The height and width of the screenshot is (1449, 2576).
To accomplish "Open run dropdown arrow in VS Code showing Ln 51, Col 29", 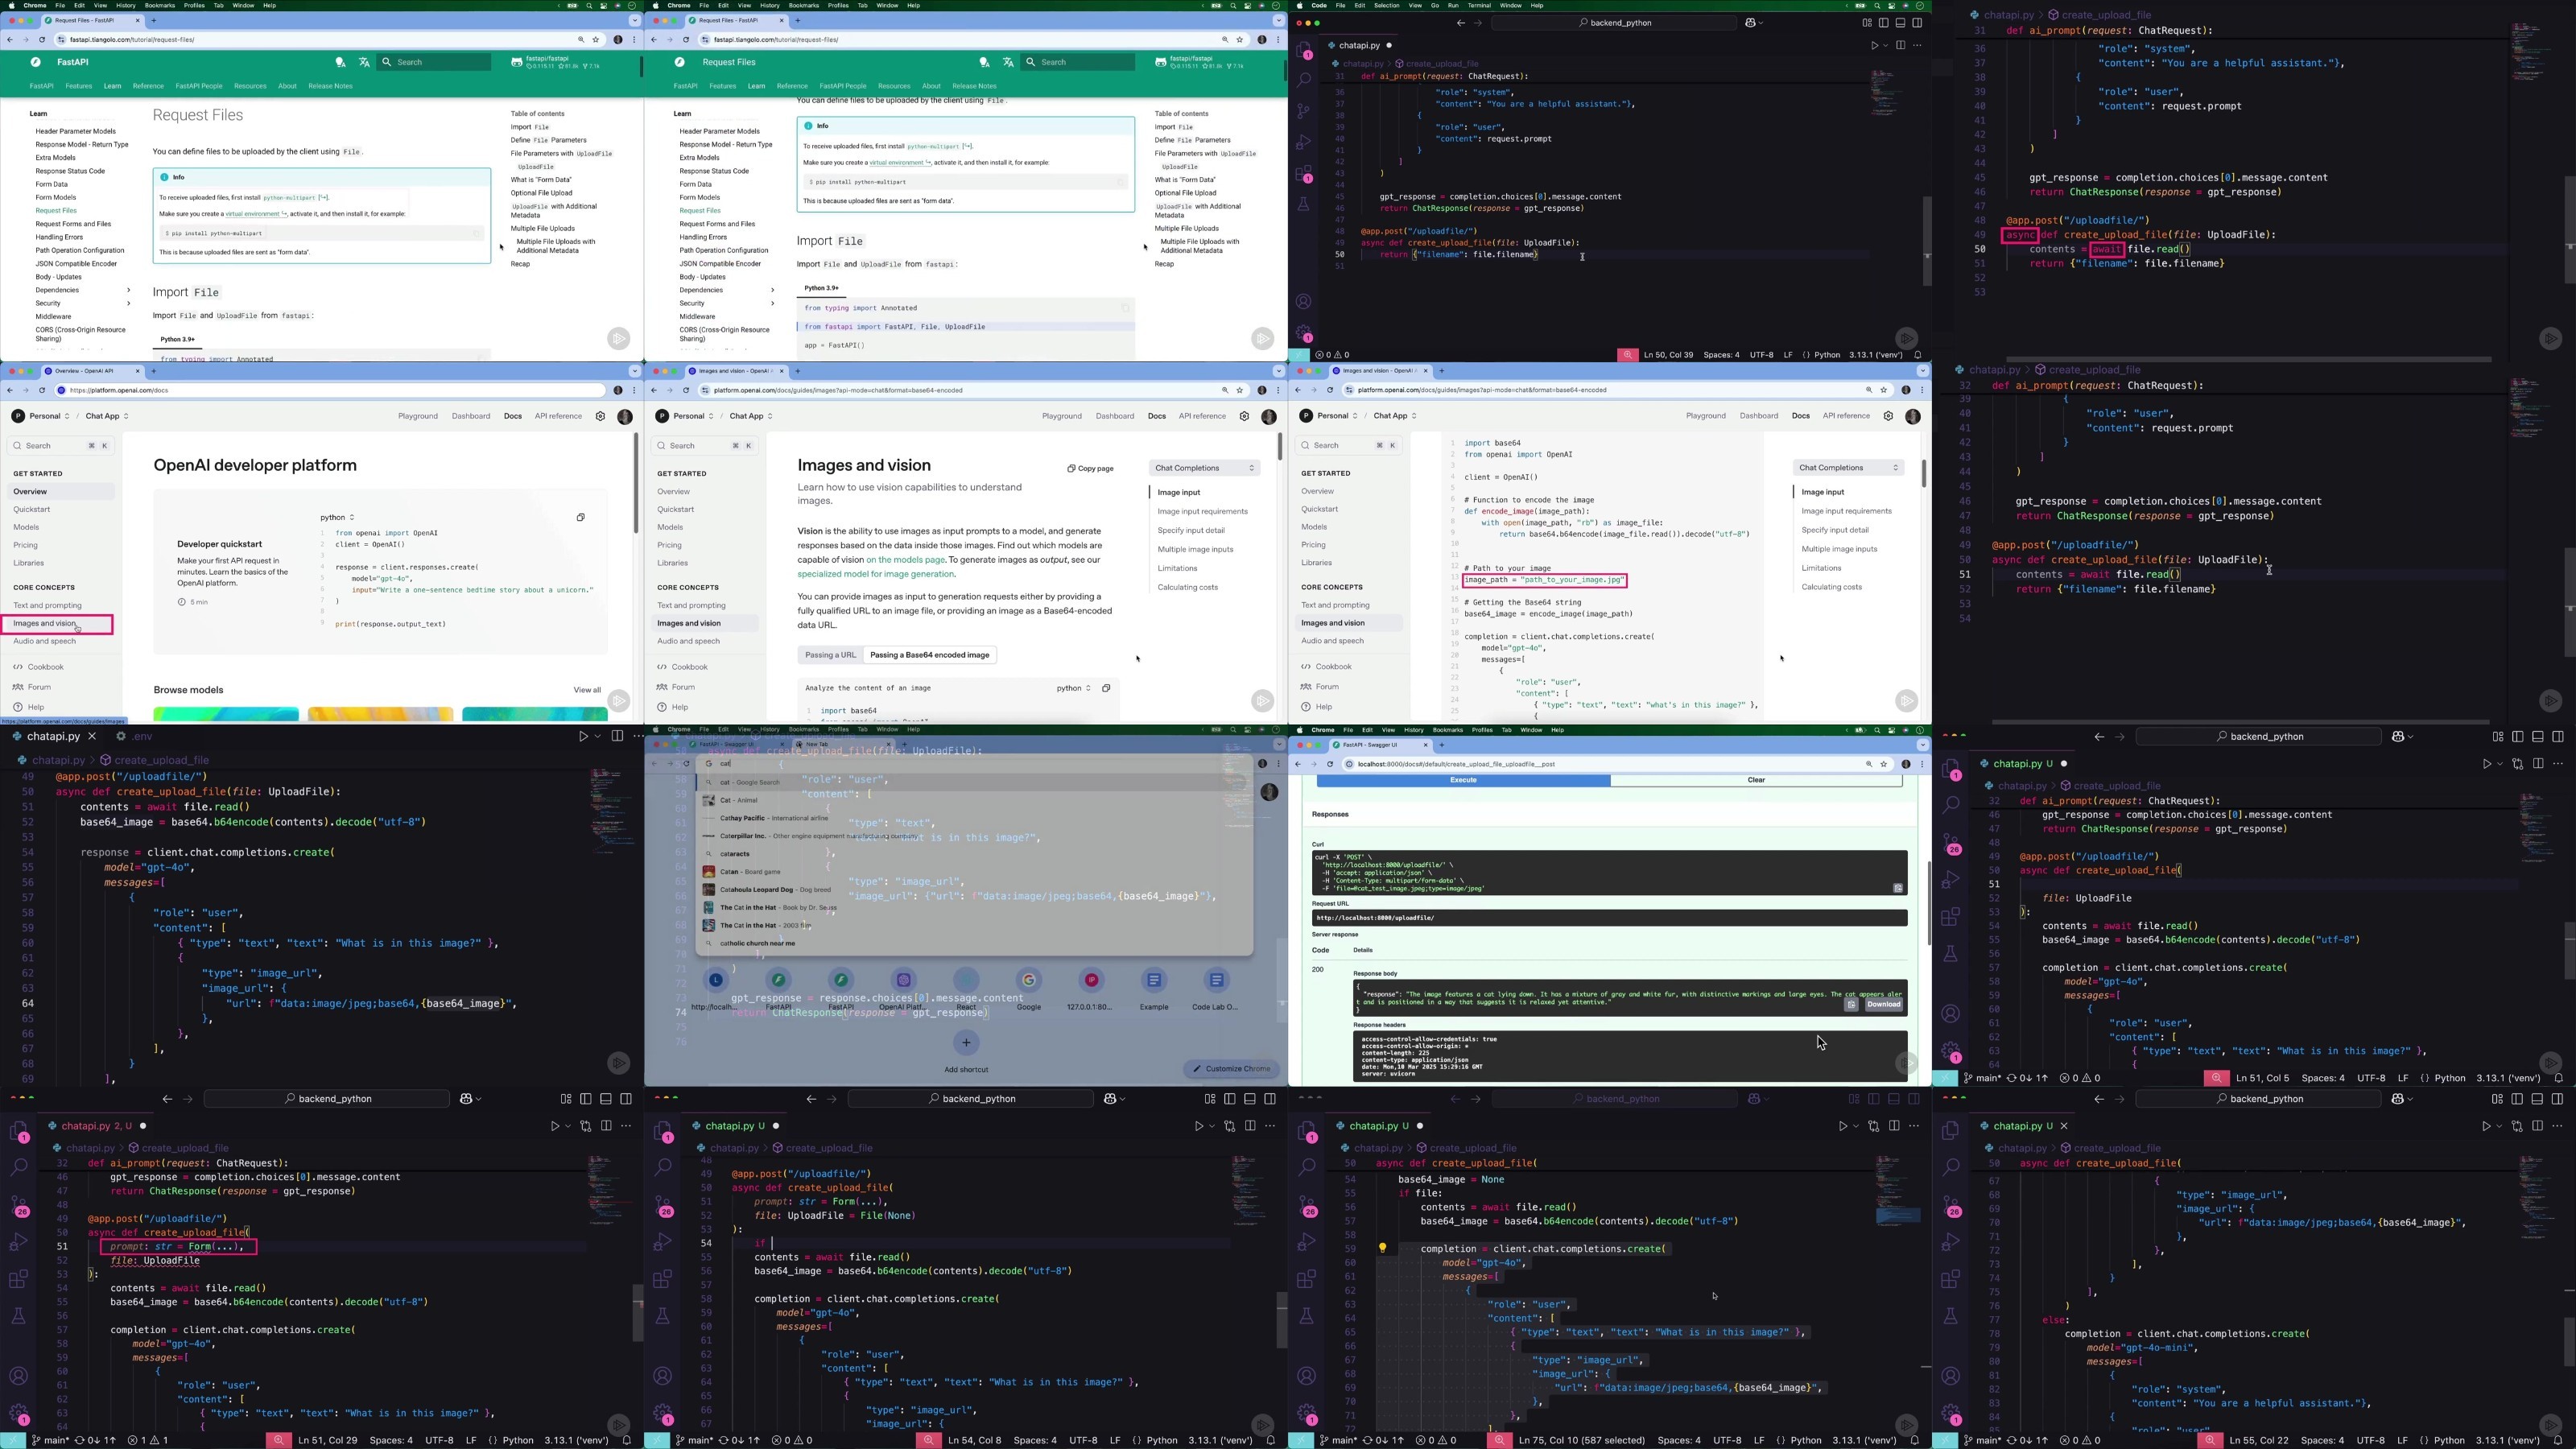I will pyautogui.click(x=569, y=1126).
